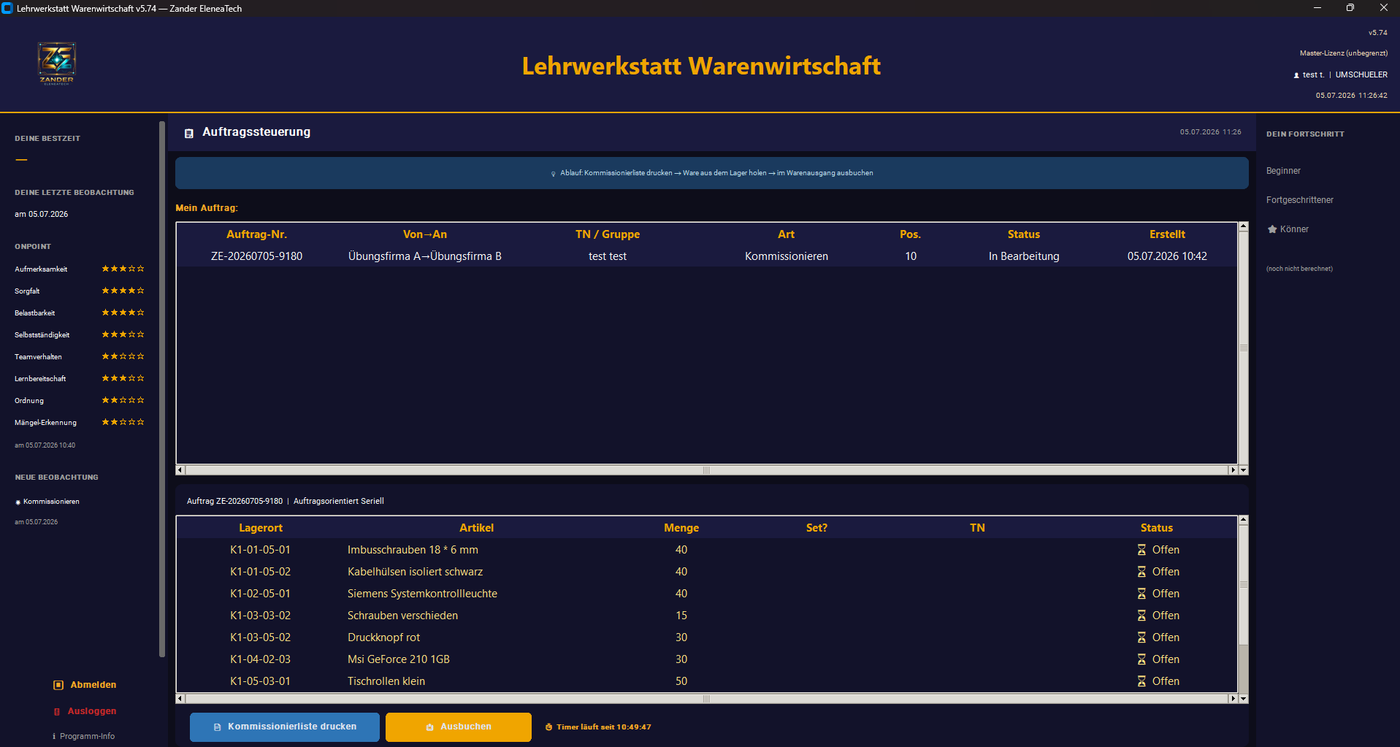The height and width of the screenshot is (747, 1400).
Task: Click the Ausbuchen button
Action: point(458,727)
